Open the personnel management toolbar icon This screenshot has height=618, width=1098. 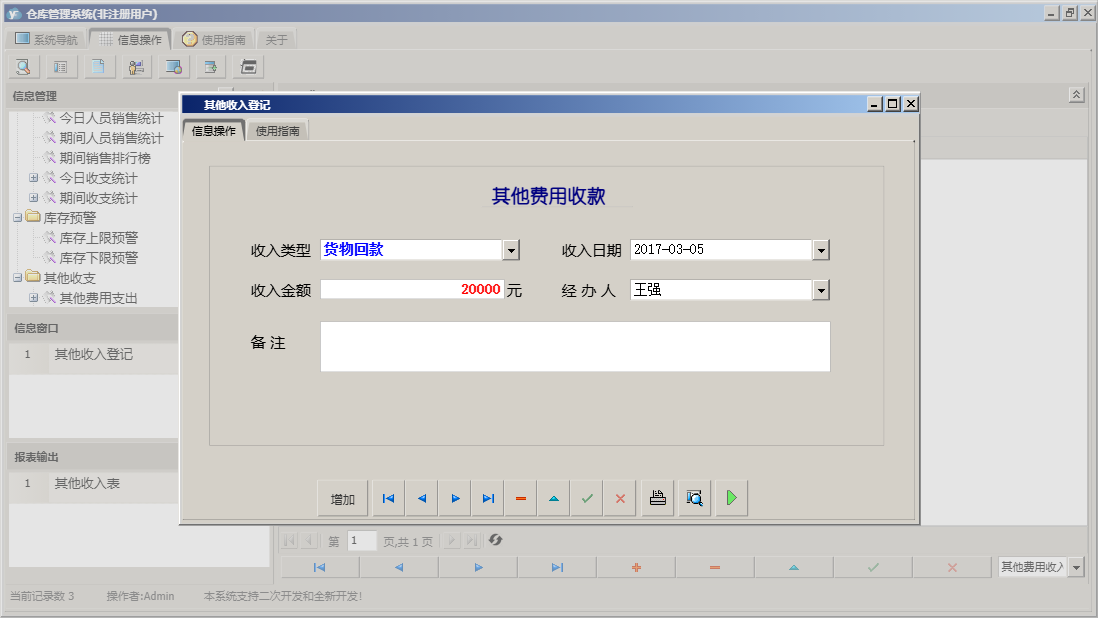point(136,66)
